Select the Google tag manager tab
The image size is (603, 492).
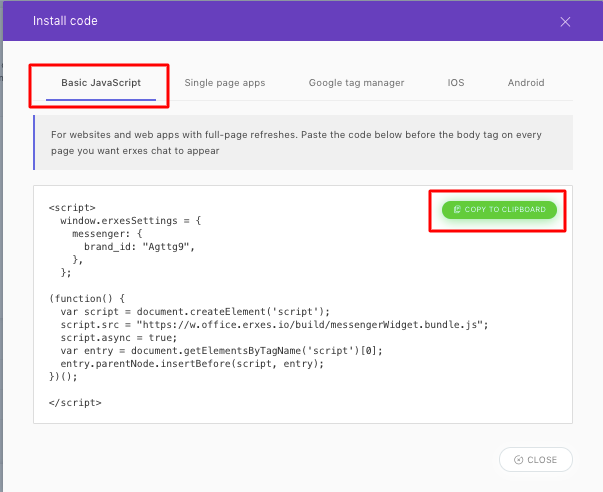click(356, 83)
